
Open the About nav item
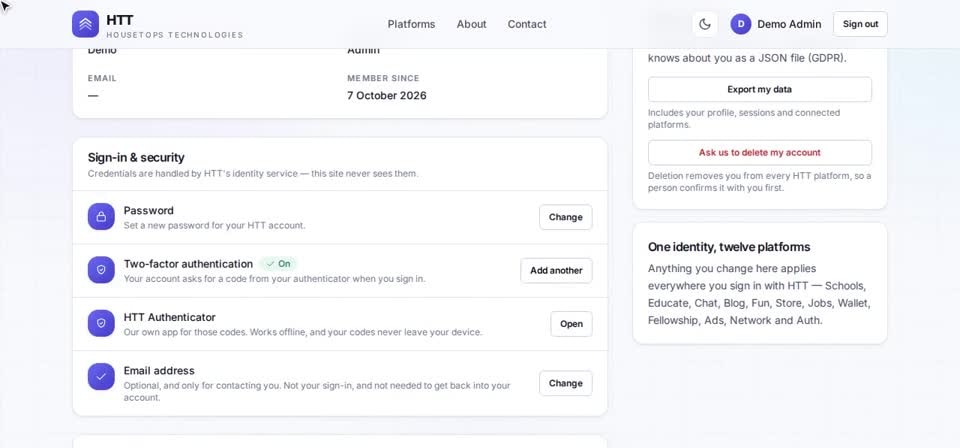tap(471, 24)
